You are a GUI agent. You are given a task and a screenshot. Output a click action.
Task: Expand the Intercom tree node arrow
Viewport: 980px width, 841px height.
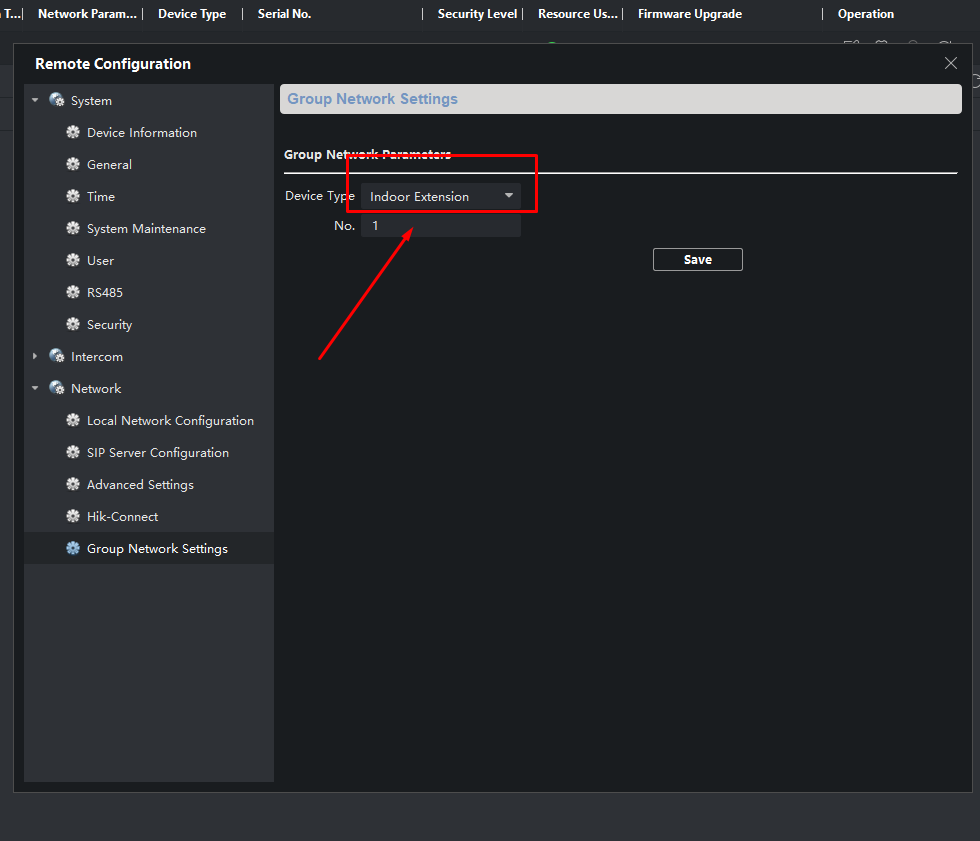35,356
